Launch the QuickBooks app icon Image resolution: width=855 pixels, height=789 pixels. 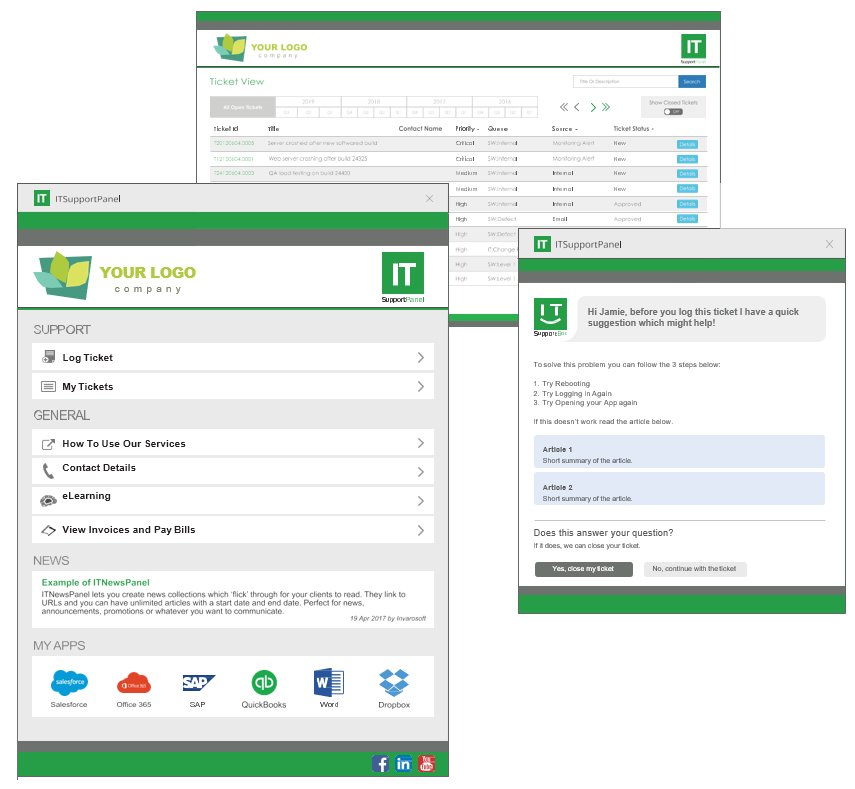pos(264,683)
